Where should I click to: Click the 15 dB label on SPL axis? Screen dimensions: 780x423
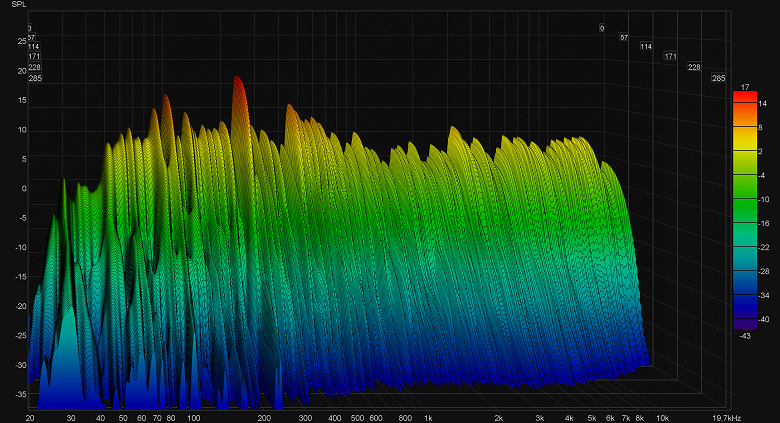[x=22, y=100]
